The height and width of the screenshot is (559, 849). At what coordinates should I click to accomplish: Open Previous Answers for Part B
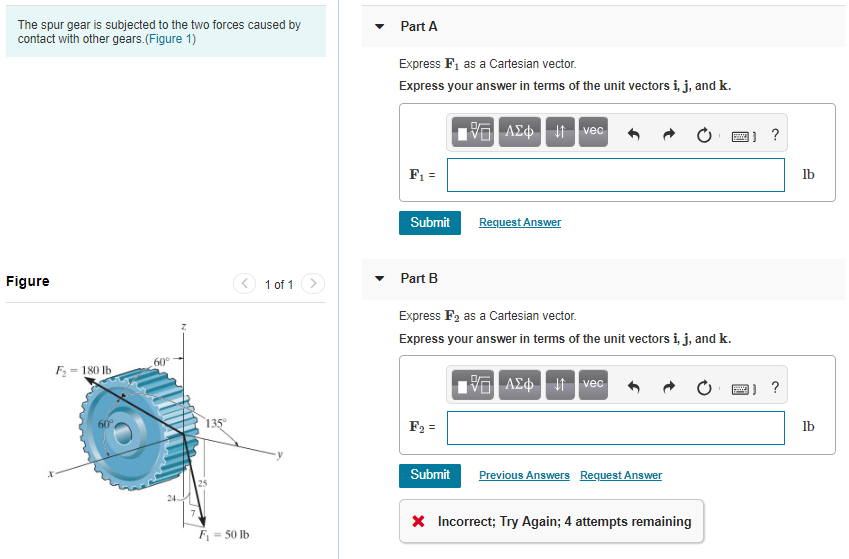point(524,475)
